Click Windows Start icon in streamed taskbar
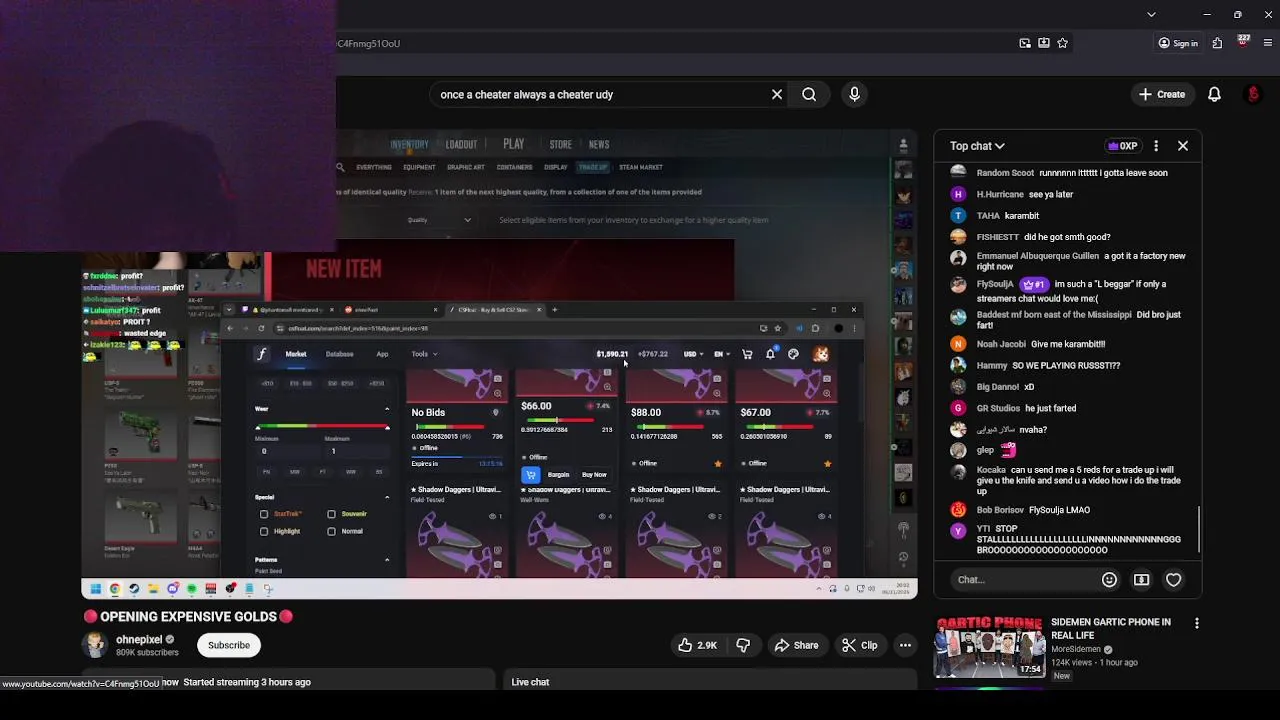 coord(95,589)
